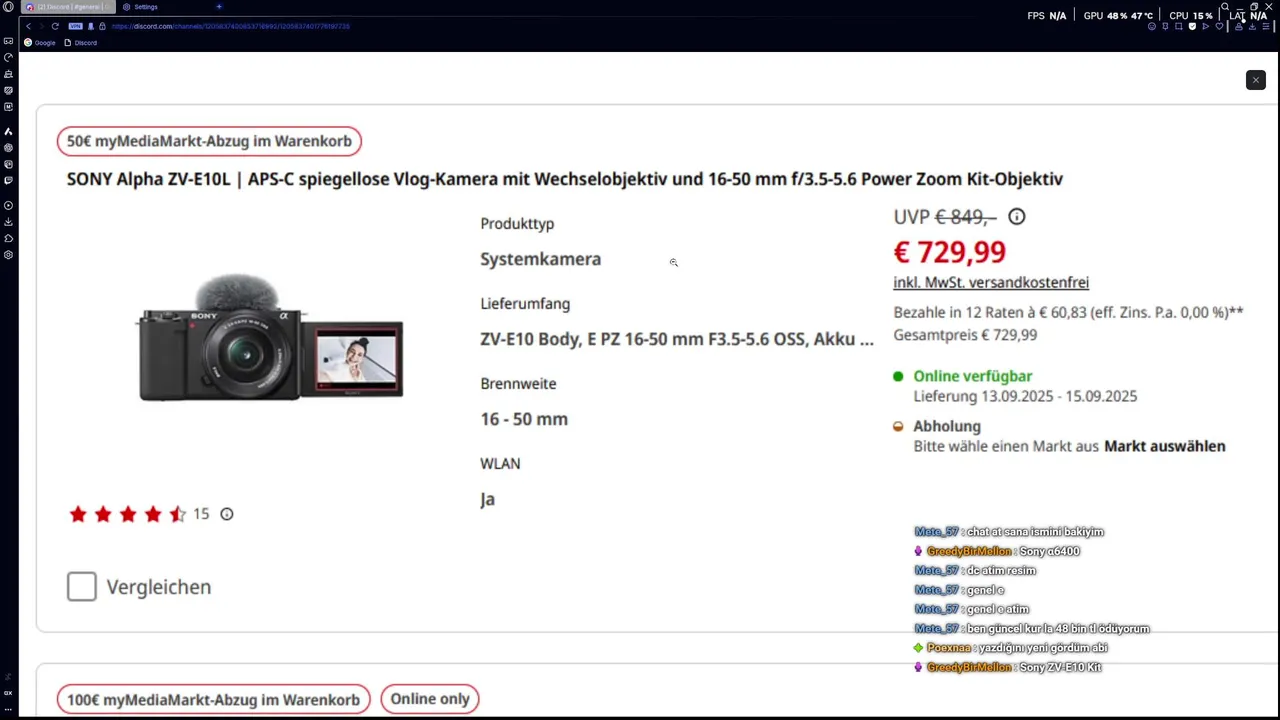Open the My Flow send icon
Viewport: 1280px width, 720px height.
pos(1206,26)
